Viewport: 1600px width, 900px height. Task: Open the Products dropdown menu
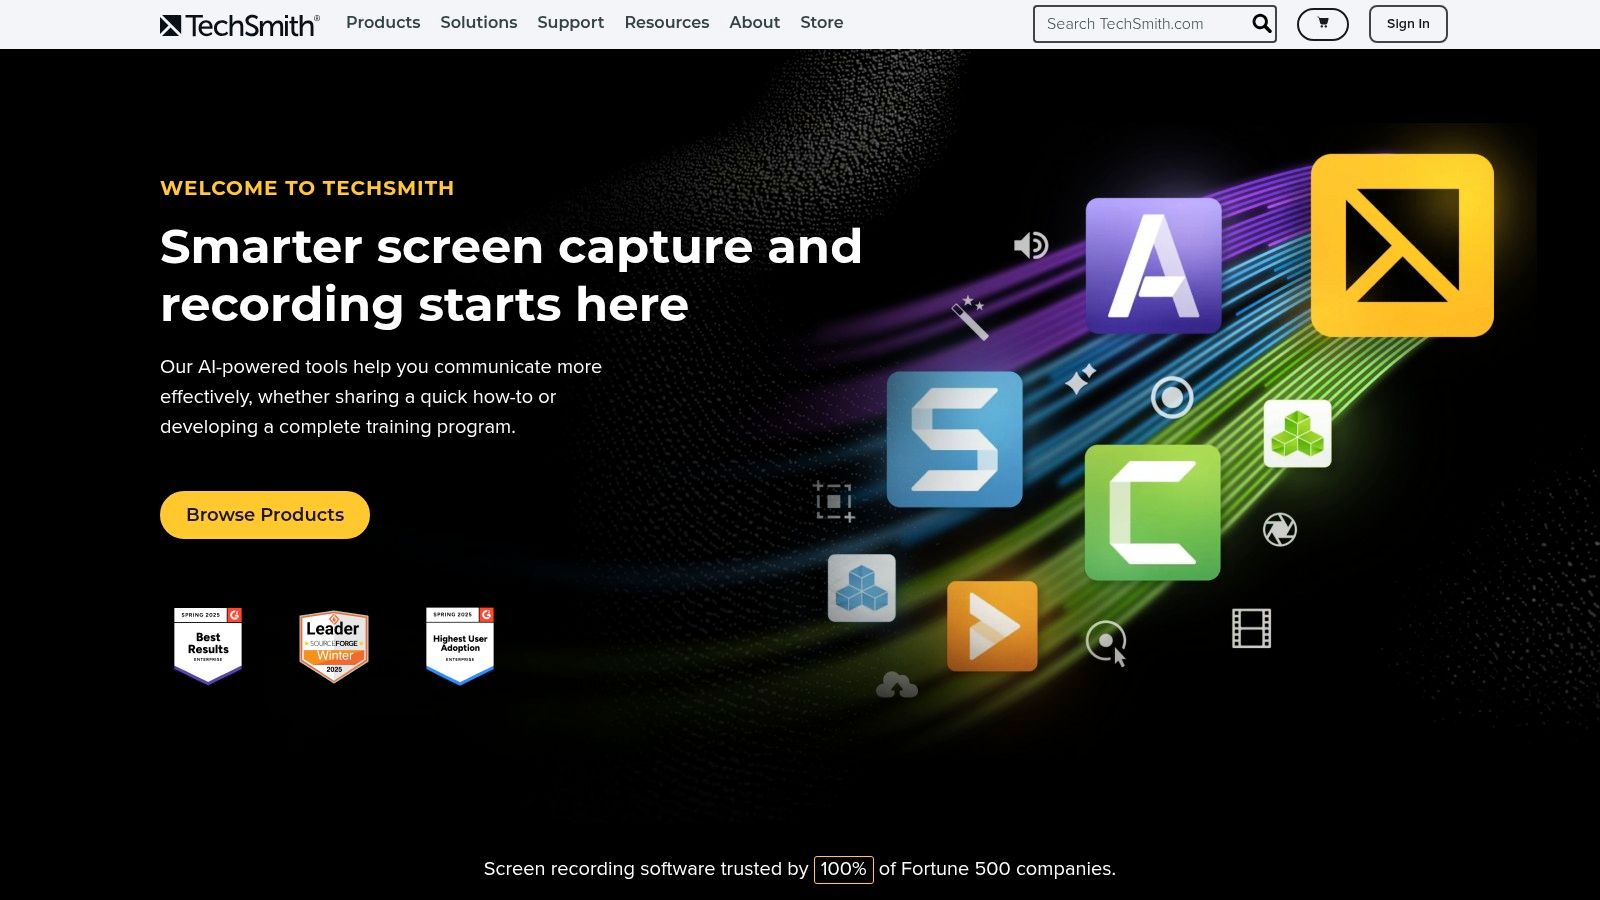[x=383, y=22]
